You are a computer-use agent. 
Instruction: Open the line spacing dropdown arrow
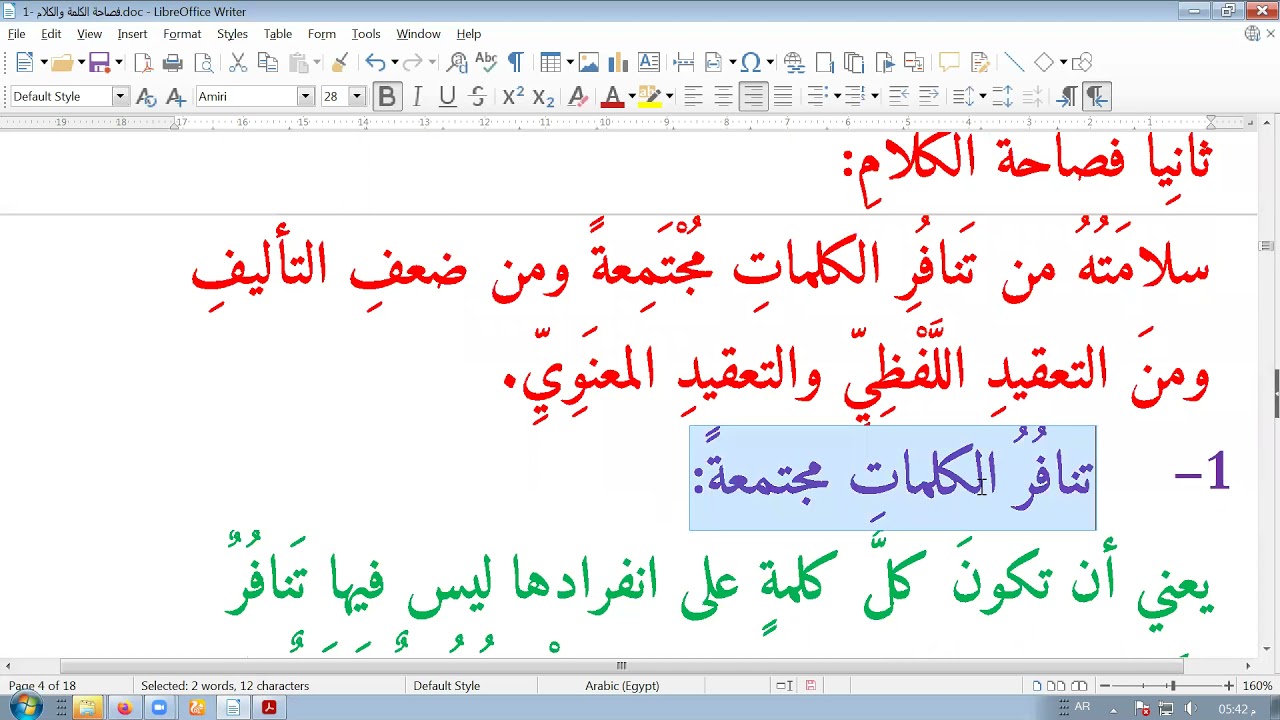[983, 97]
